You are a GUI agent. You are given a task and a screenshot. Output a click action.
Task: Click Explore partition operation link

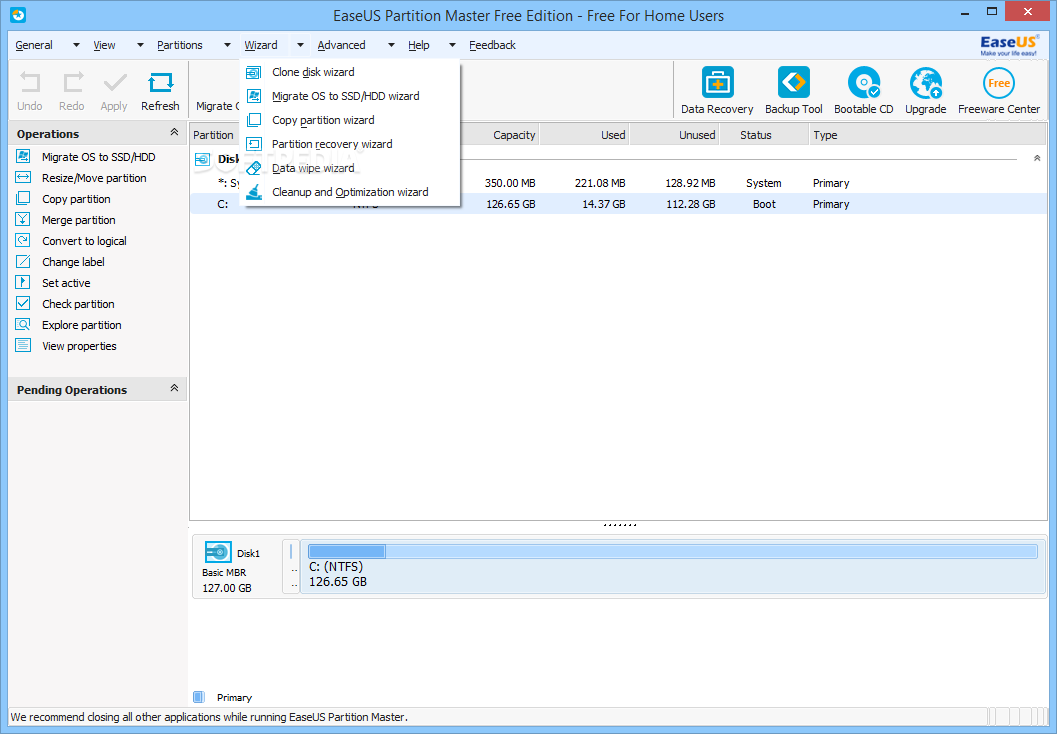[82, 325]
